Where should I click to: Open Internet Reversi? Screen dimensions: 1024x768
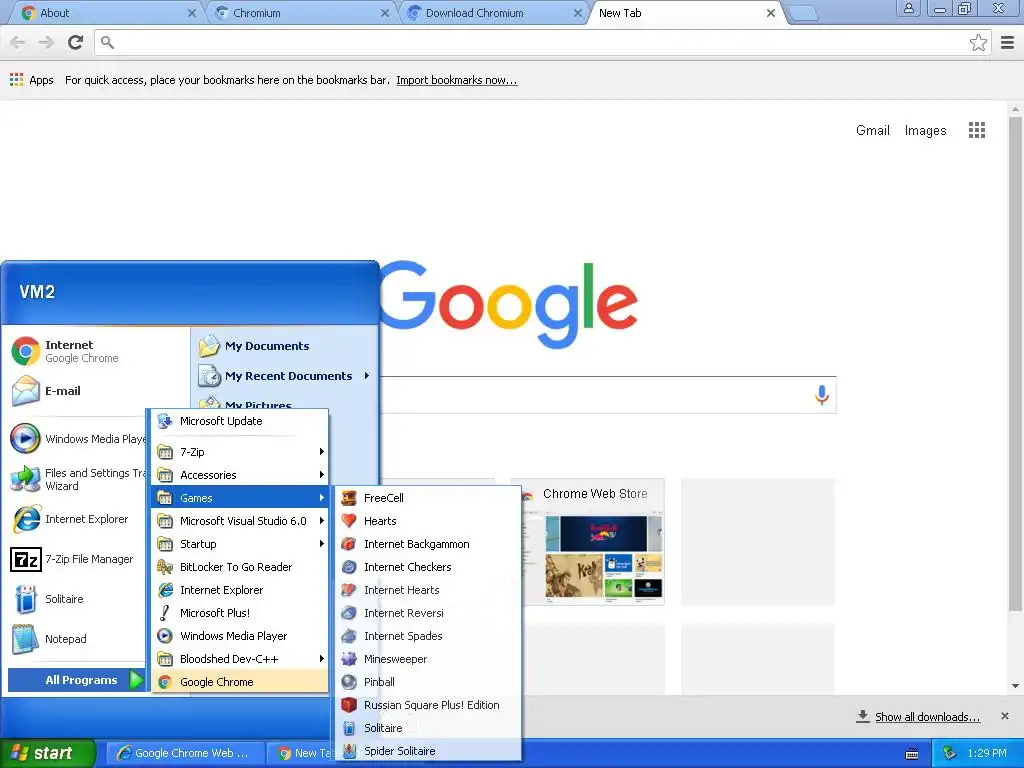[x=428, y=613]
